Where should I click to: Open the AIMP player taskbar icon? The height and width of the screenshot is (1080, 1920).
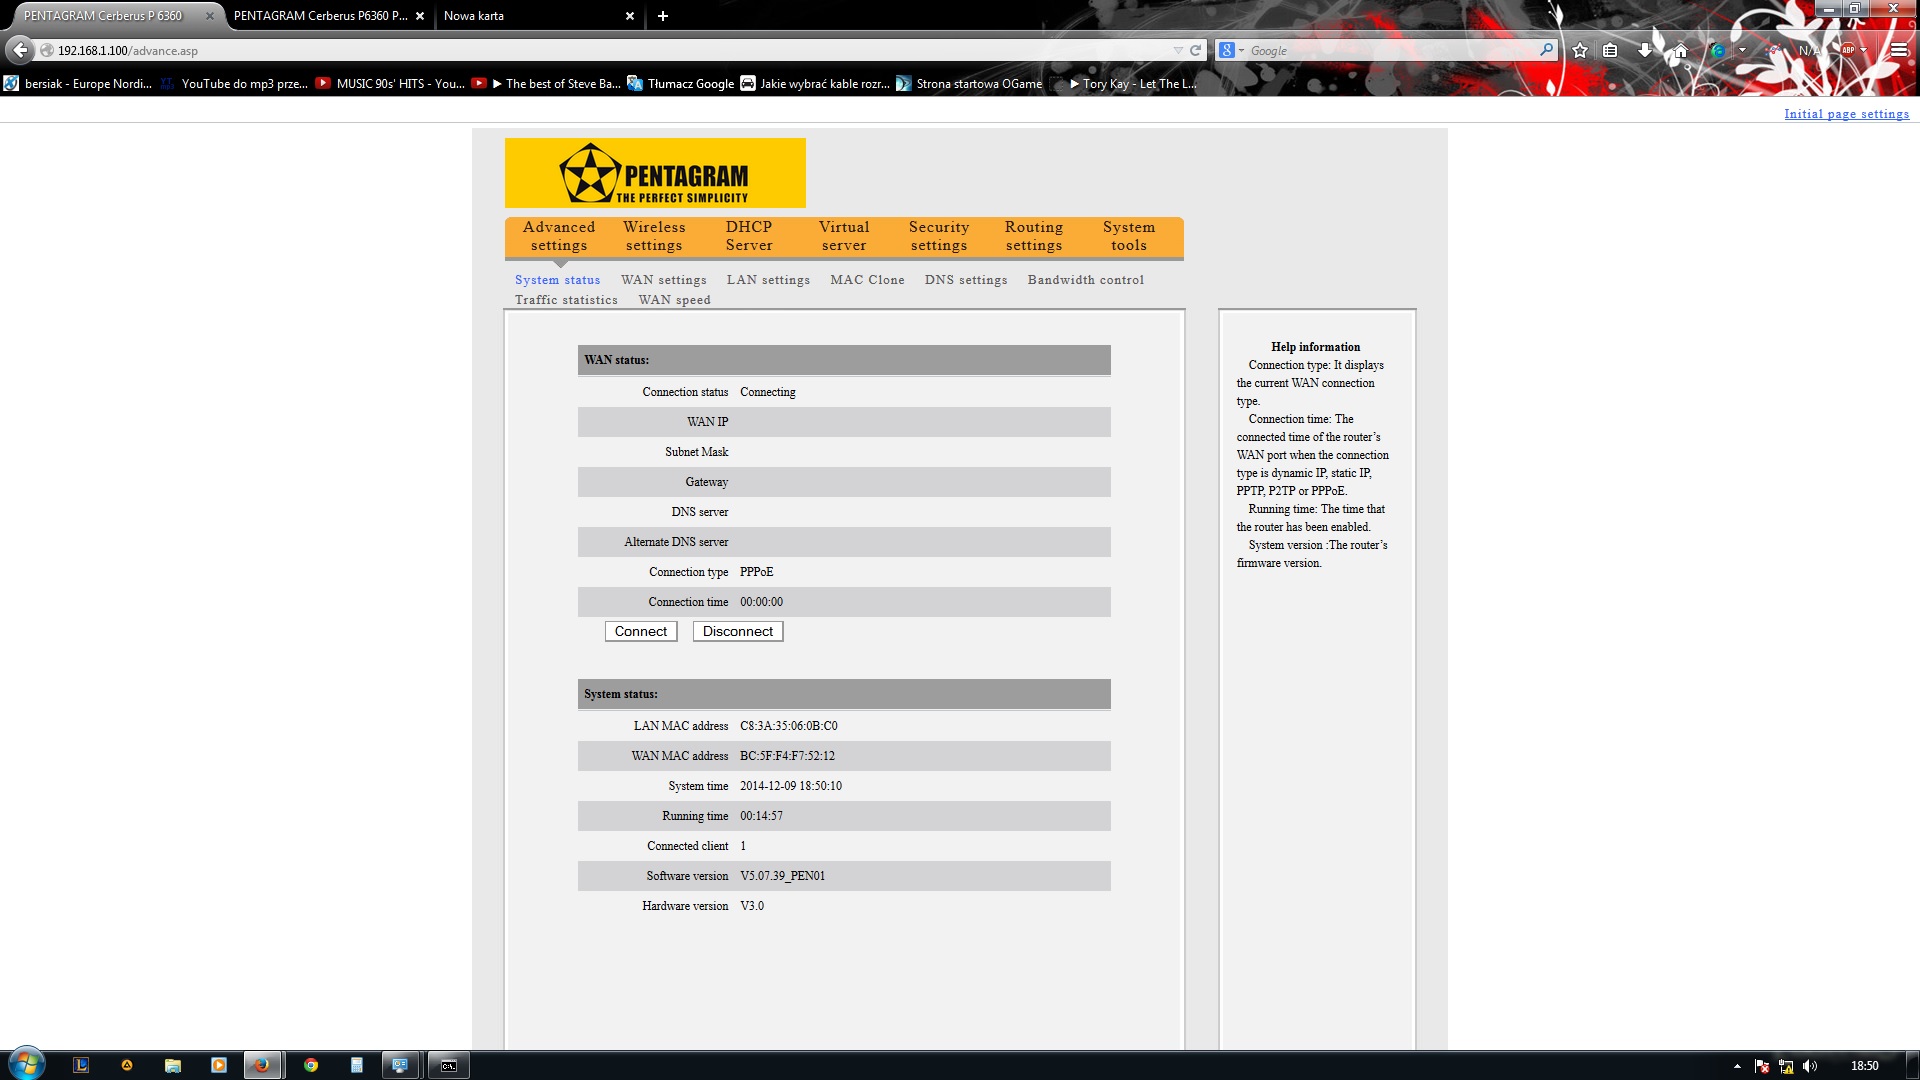click(127, 1065)
